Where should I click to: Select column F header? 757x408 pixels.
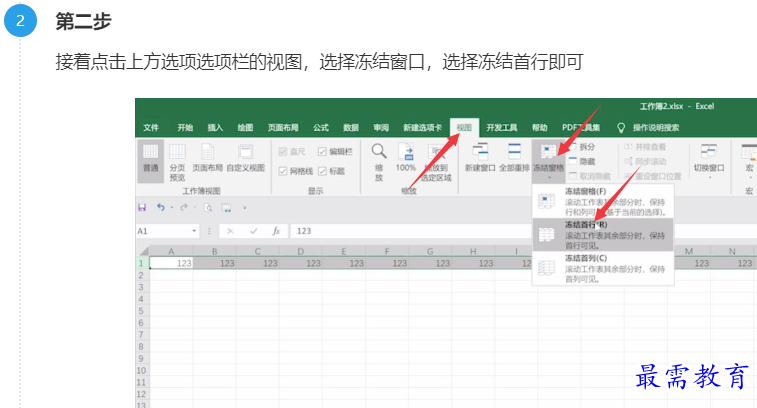tap(387, 251)
